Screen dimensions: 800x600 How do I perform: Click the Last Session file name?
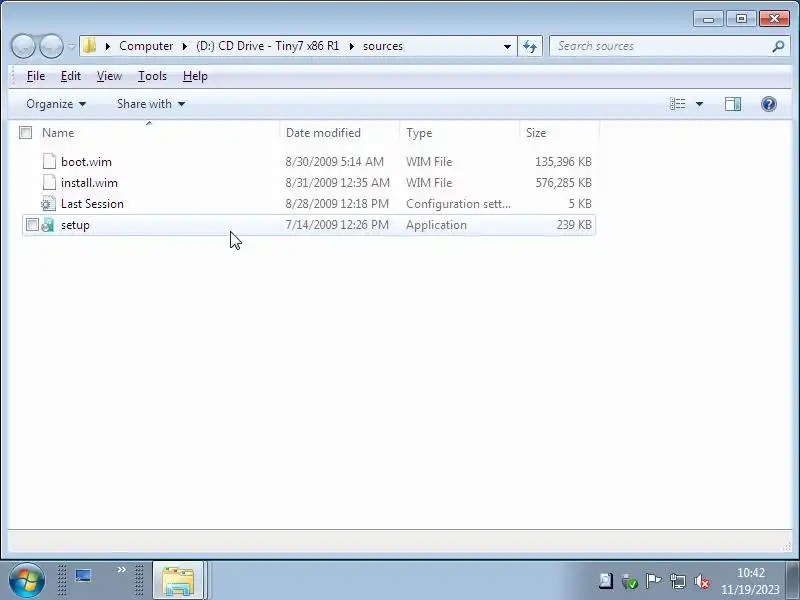pos(92,204)
